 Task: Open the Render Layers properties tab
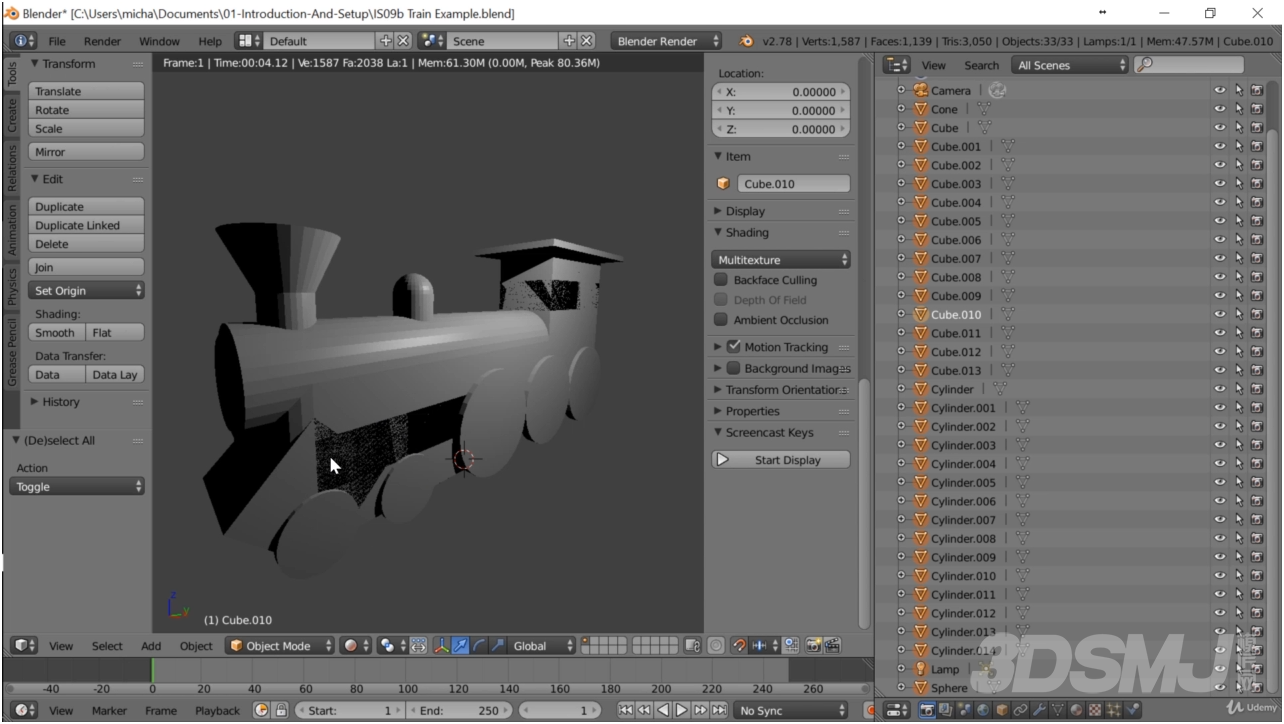(945, 709)
